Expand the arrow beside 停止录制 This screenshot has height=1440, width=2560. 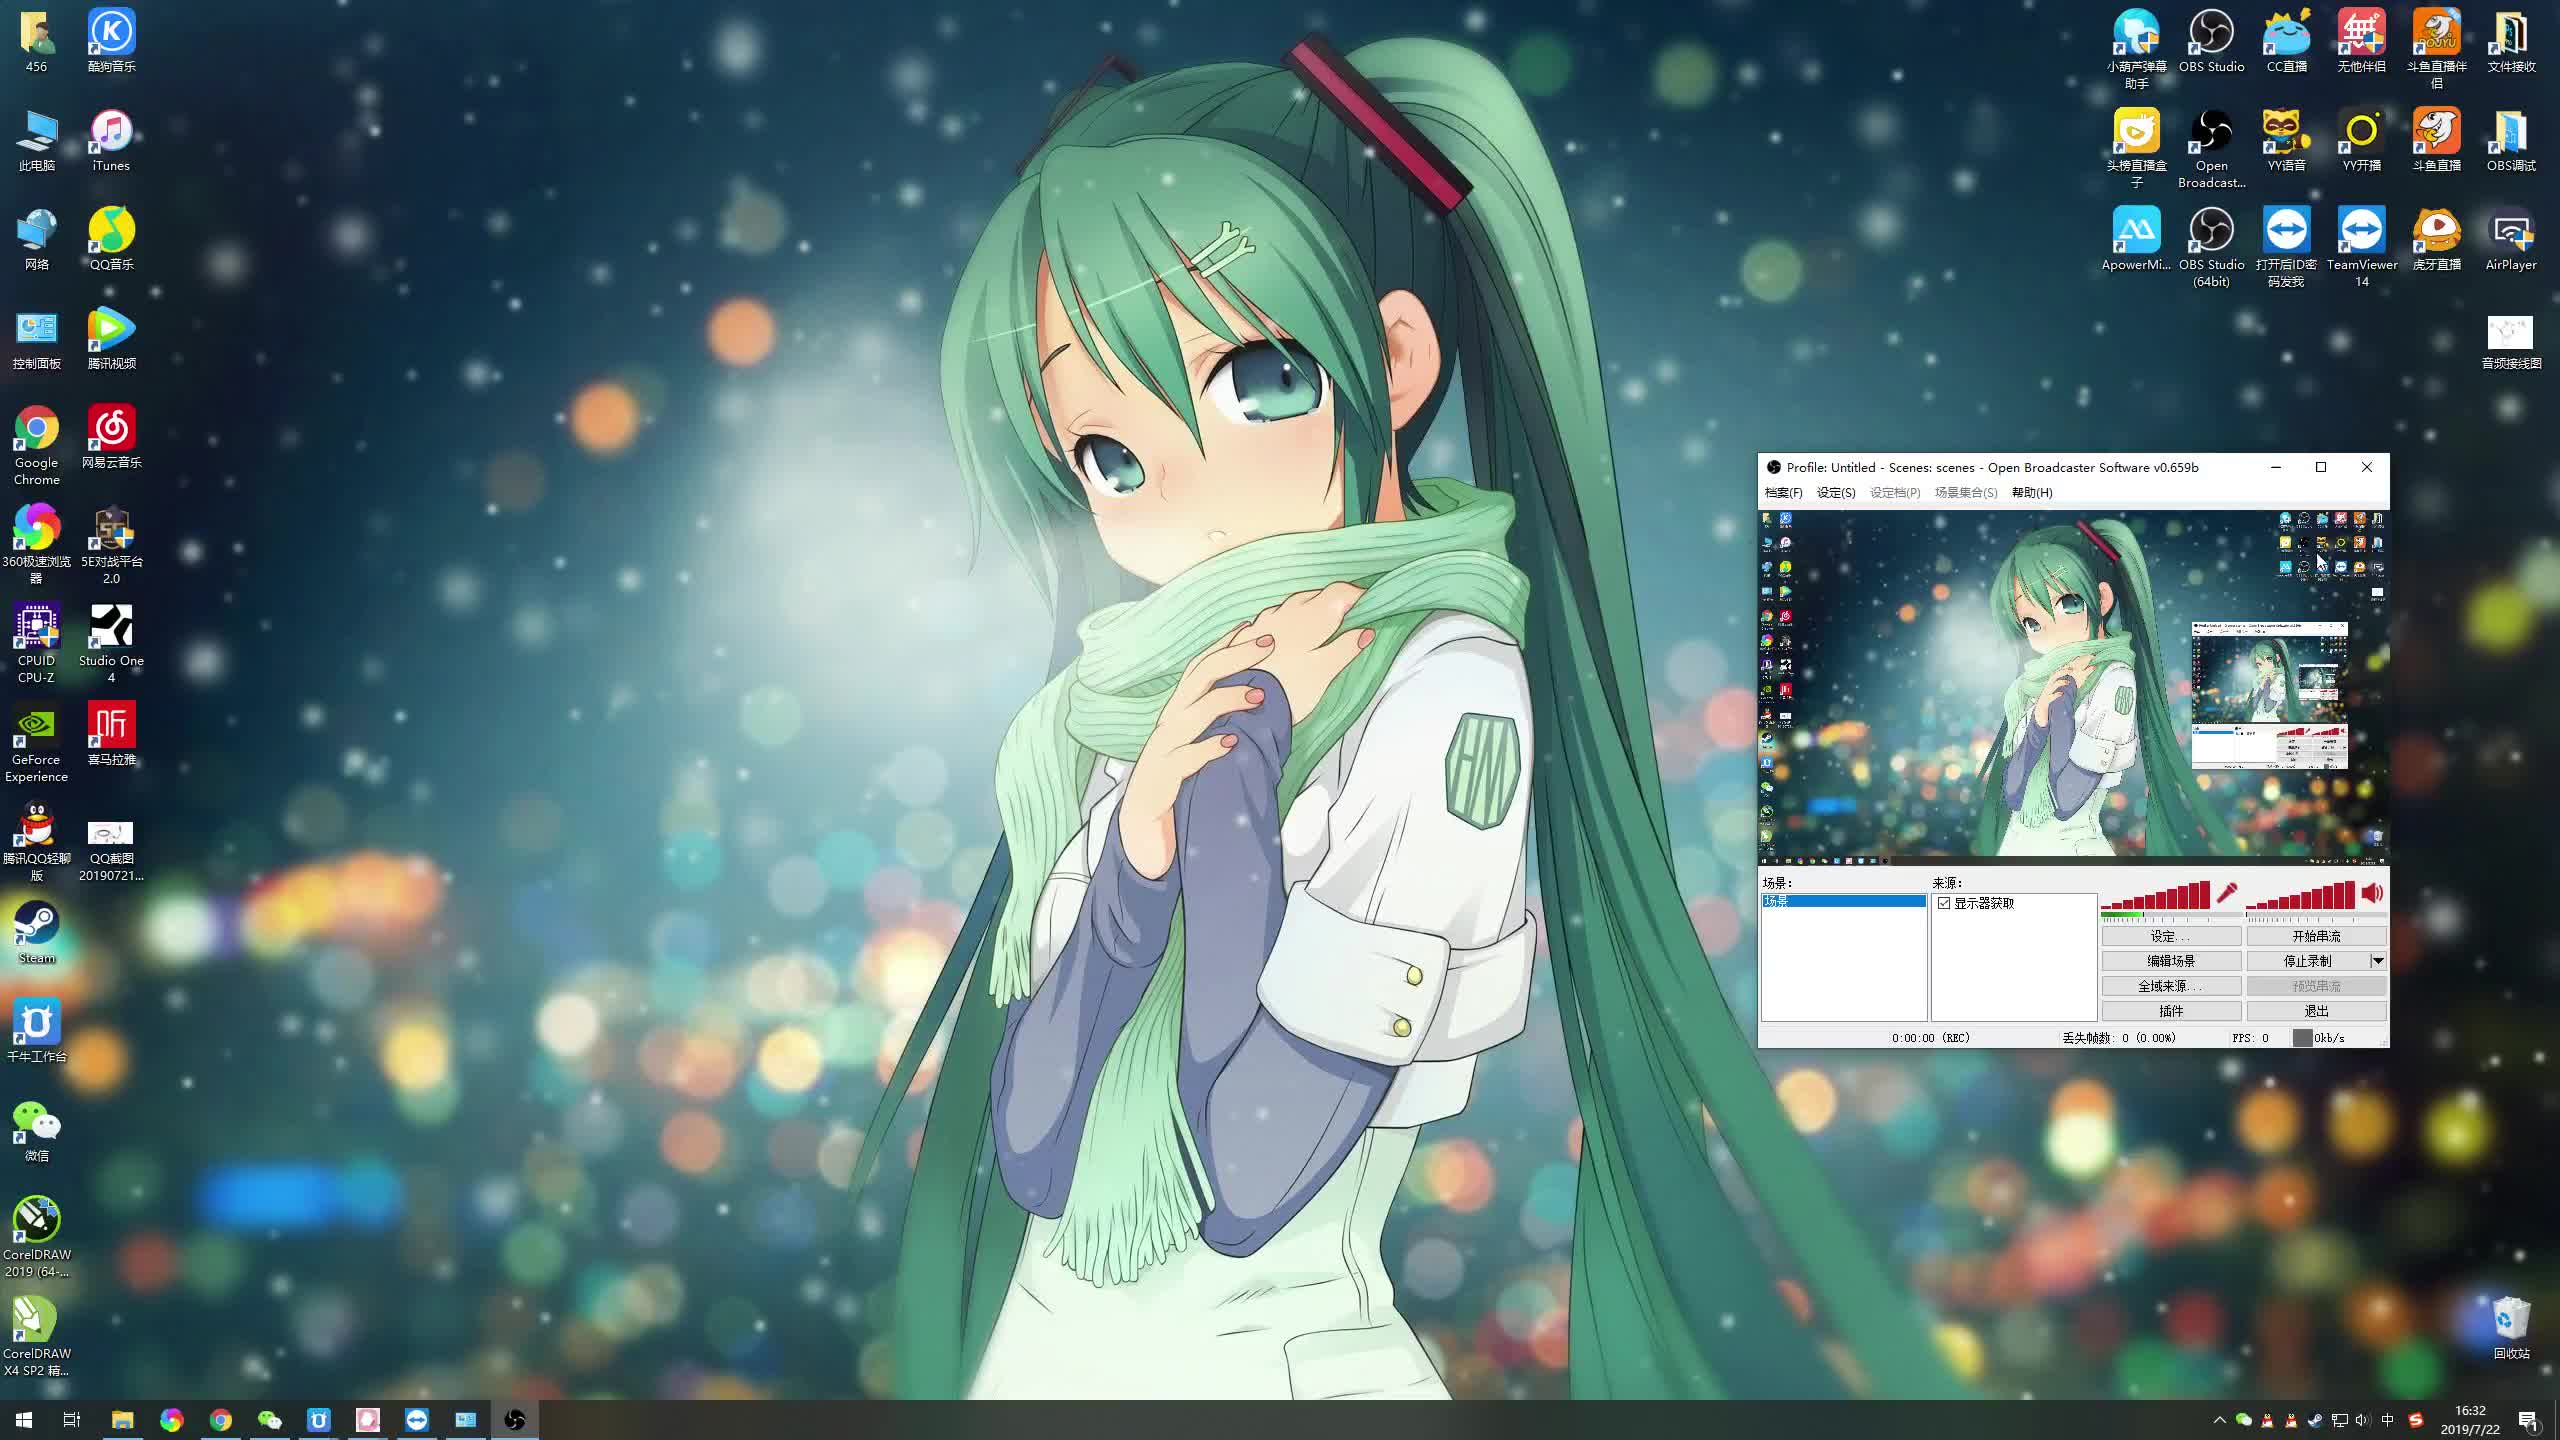(2378, 961)
